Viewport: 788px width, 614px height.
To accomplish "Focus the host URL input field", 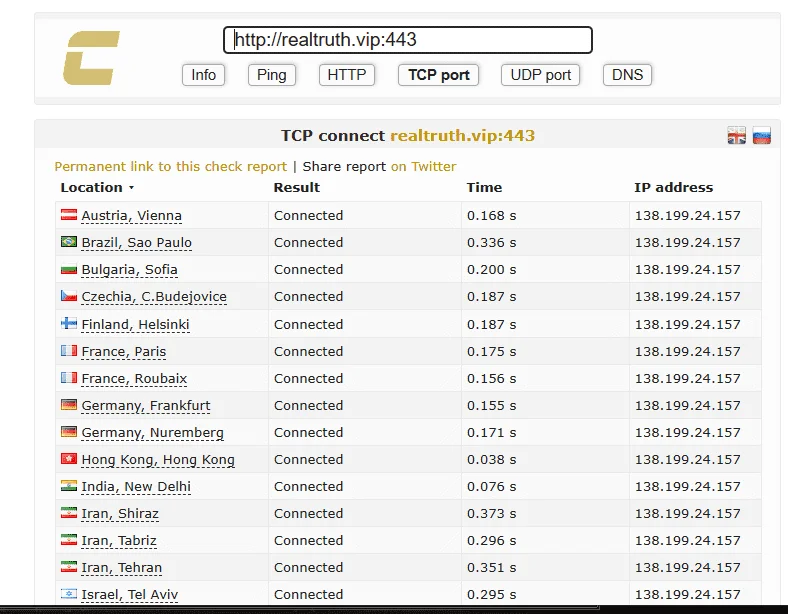I will click(x=408, y=40).
